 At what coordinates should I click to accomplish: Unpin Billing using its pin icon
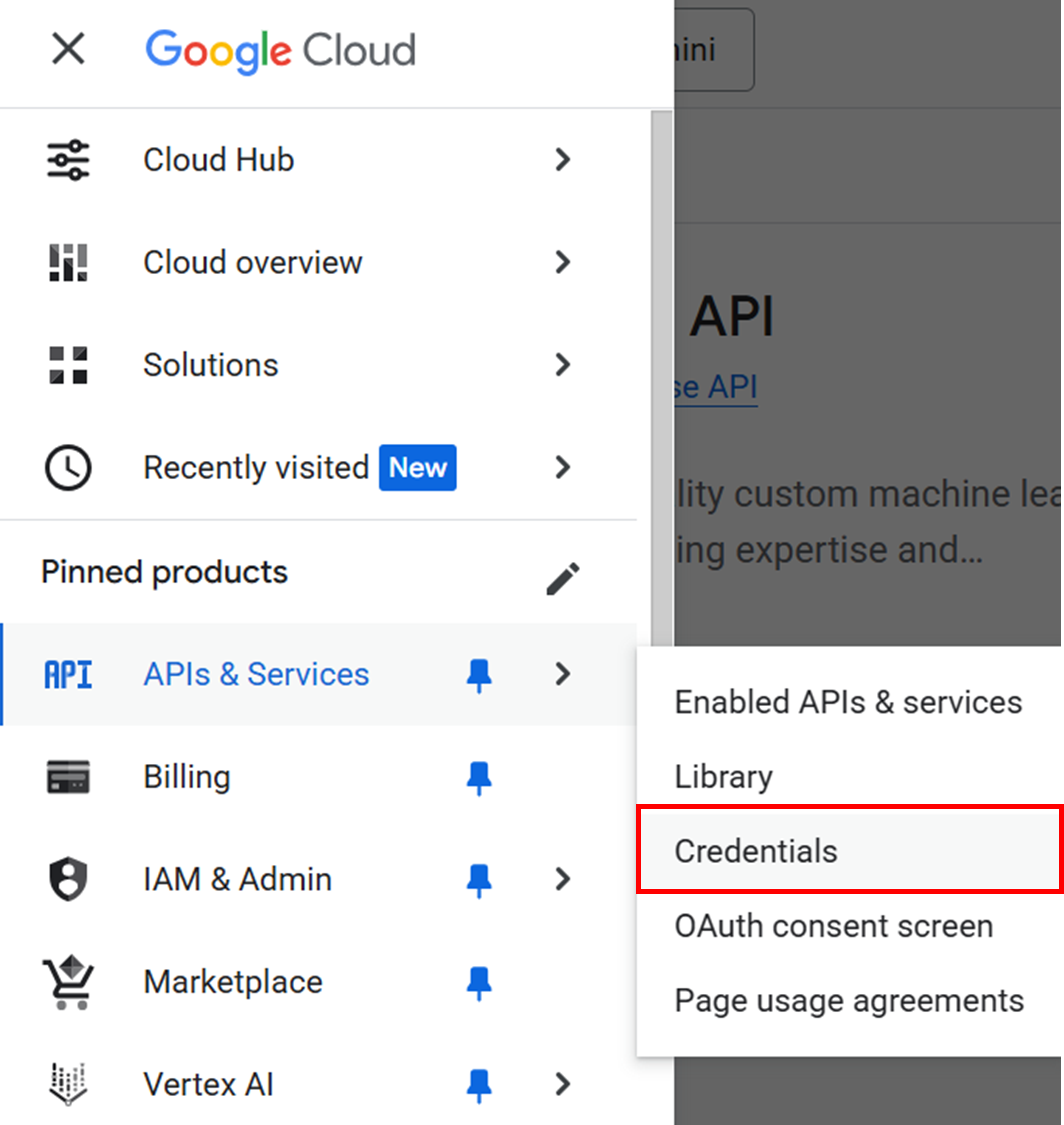pyautogui.click(x=479, y=778)
